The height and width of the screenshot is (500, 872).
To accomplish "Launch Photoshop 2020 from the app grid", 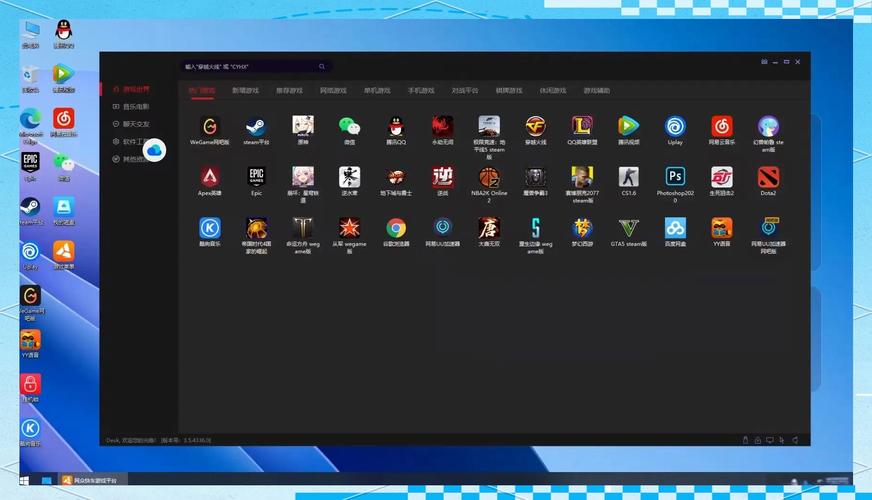I will [676, 177].
